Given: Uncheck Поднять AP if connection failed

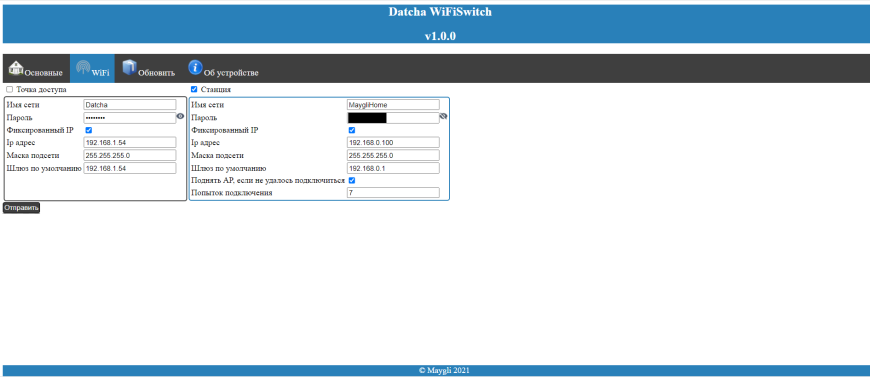Looking at the screenshot, I should point(351,180).
